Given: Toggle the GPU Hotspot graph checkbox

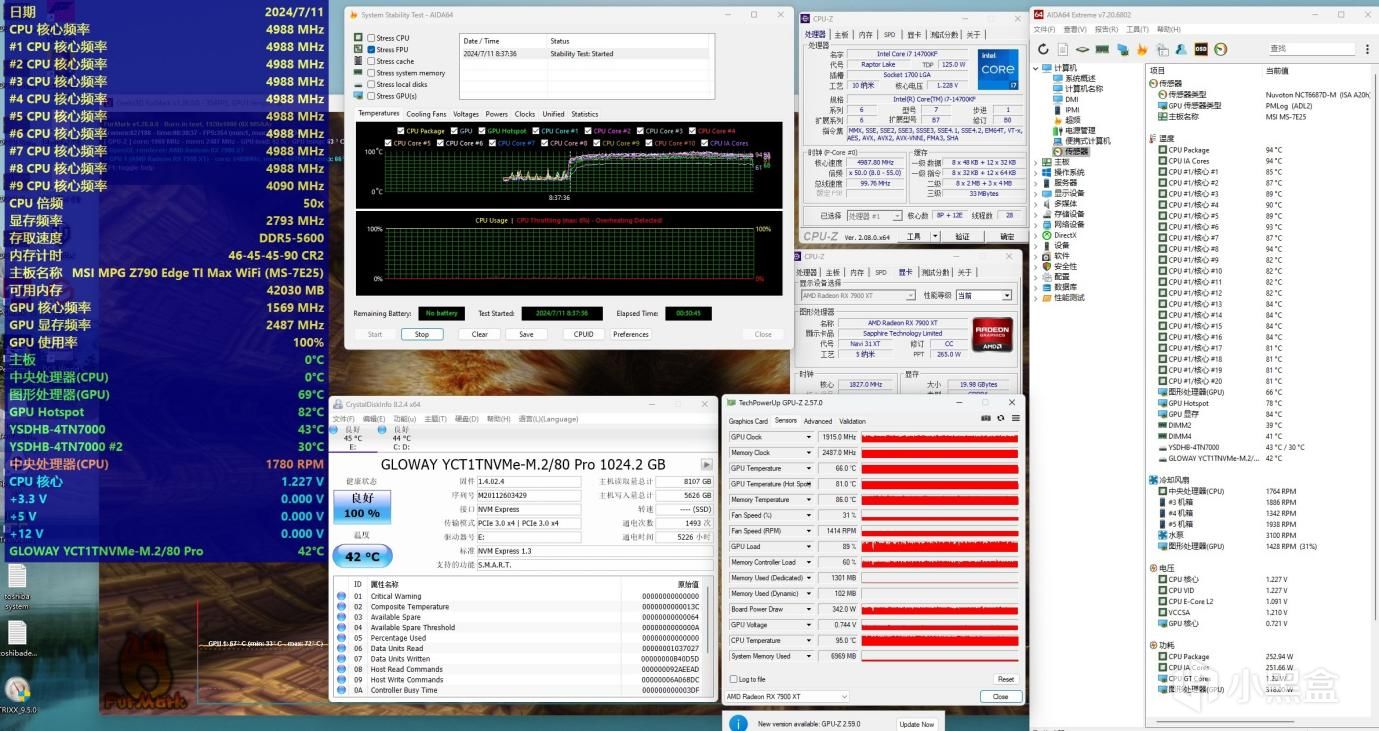Looking at the screenshot, I should [481, 131].
